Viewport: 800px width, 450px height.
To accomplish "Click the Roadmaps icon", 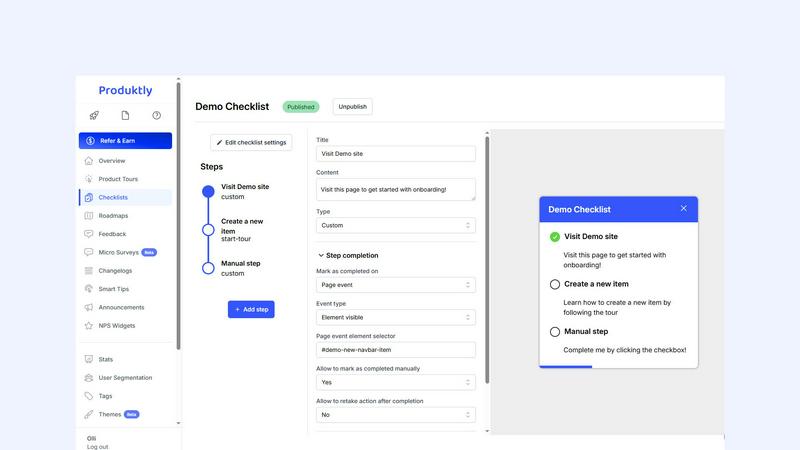I will click(x=89, y=216).
